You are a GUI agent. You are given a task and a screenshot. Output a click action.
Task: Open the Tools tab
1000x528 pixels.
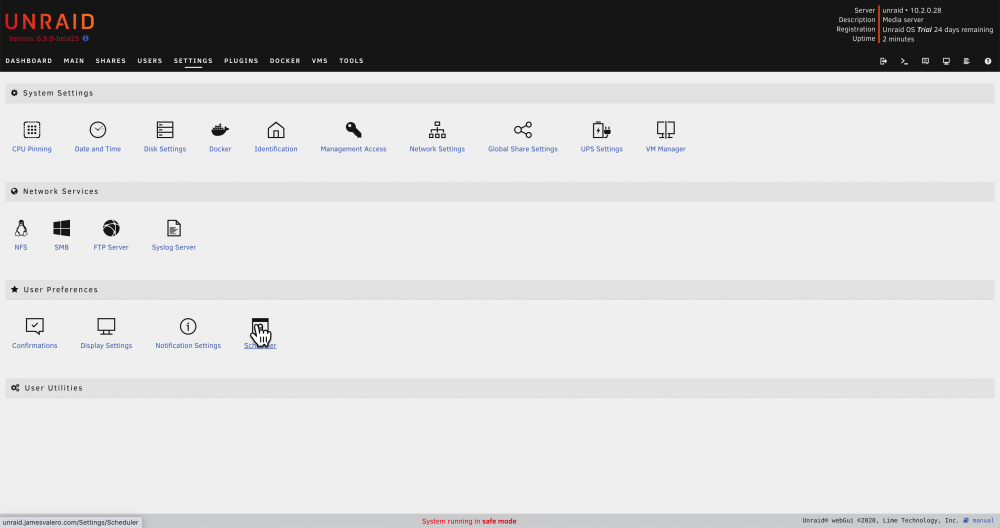coord(351,61)
